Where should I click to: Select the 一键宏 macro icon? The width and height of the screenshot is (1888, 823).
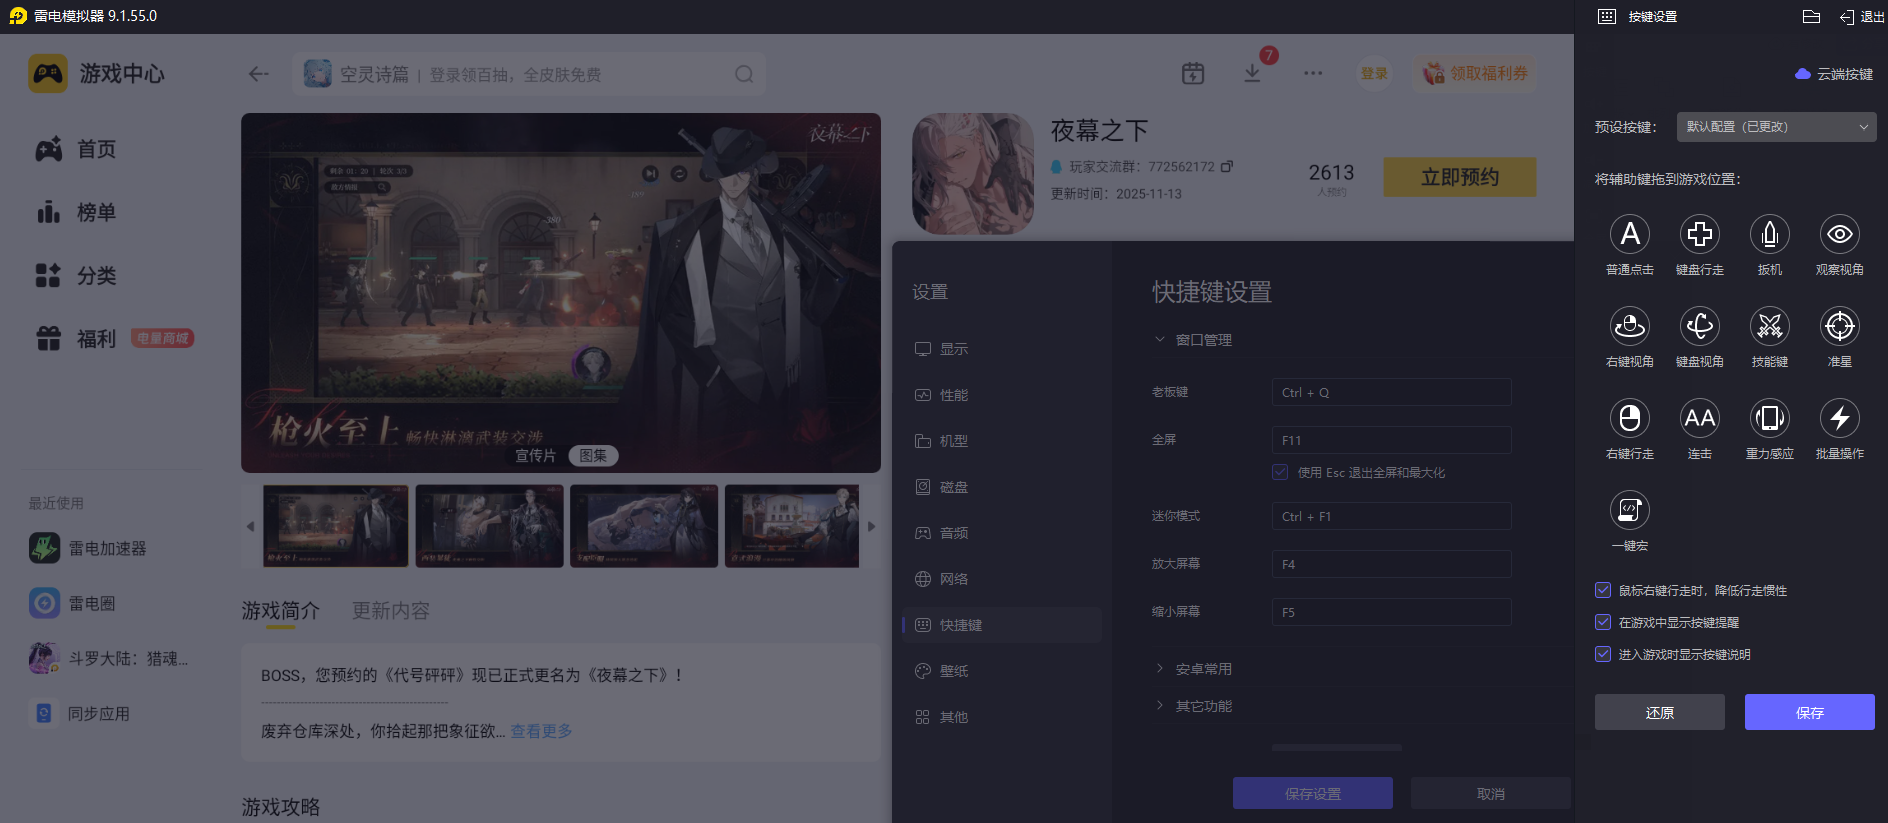[x=1629, y=511]
